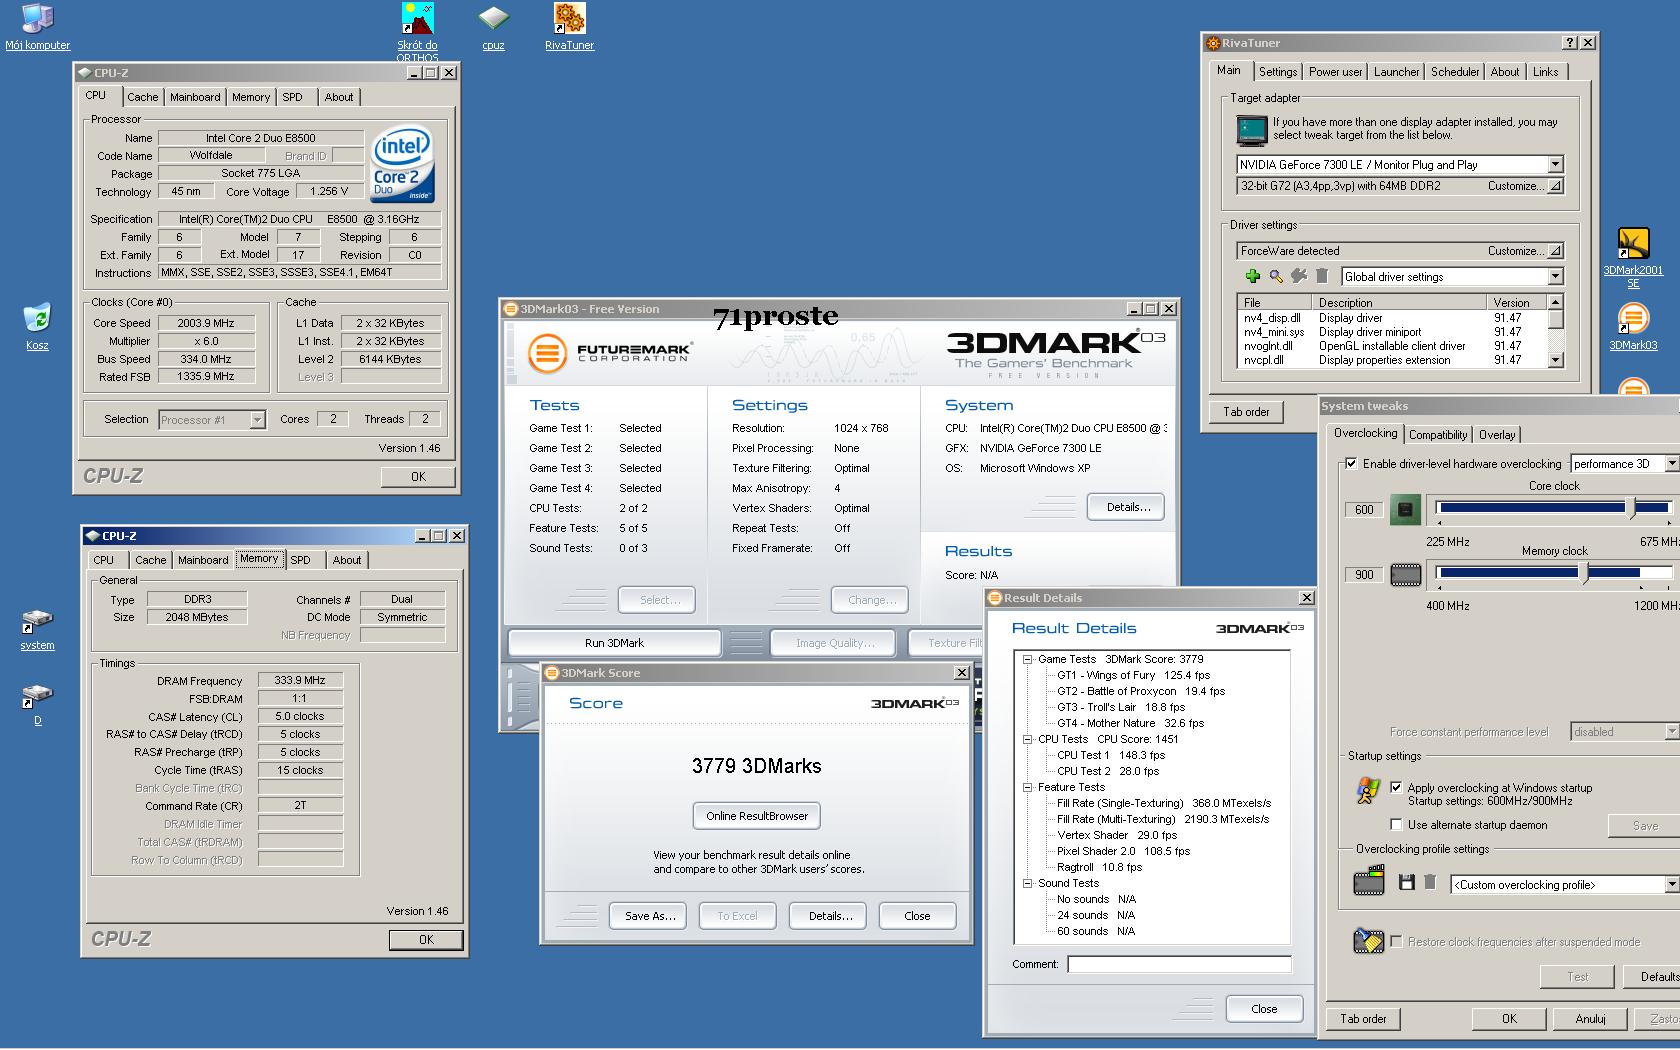Click Tab order button in RivaTuner Main

(x=1246, y=412)
